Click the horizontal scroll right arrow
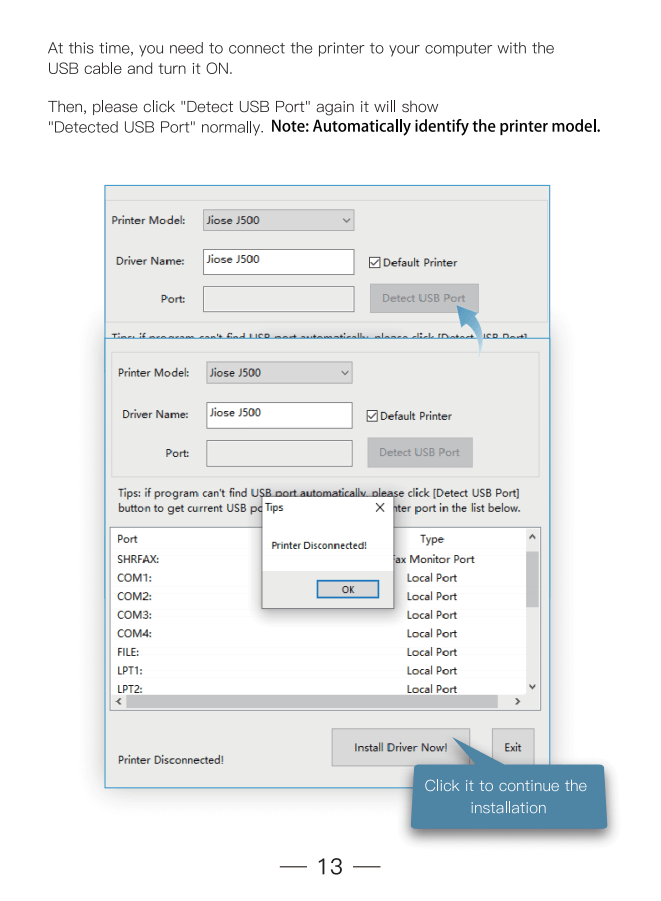Screen dimensions: 661x901 518,702
